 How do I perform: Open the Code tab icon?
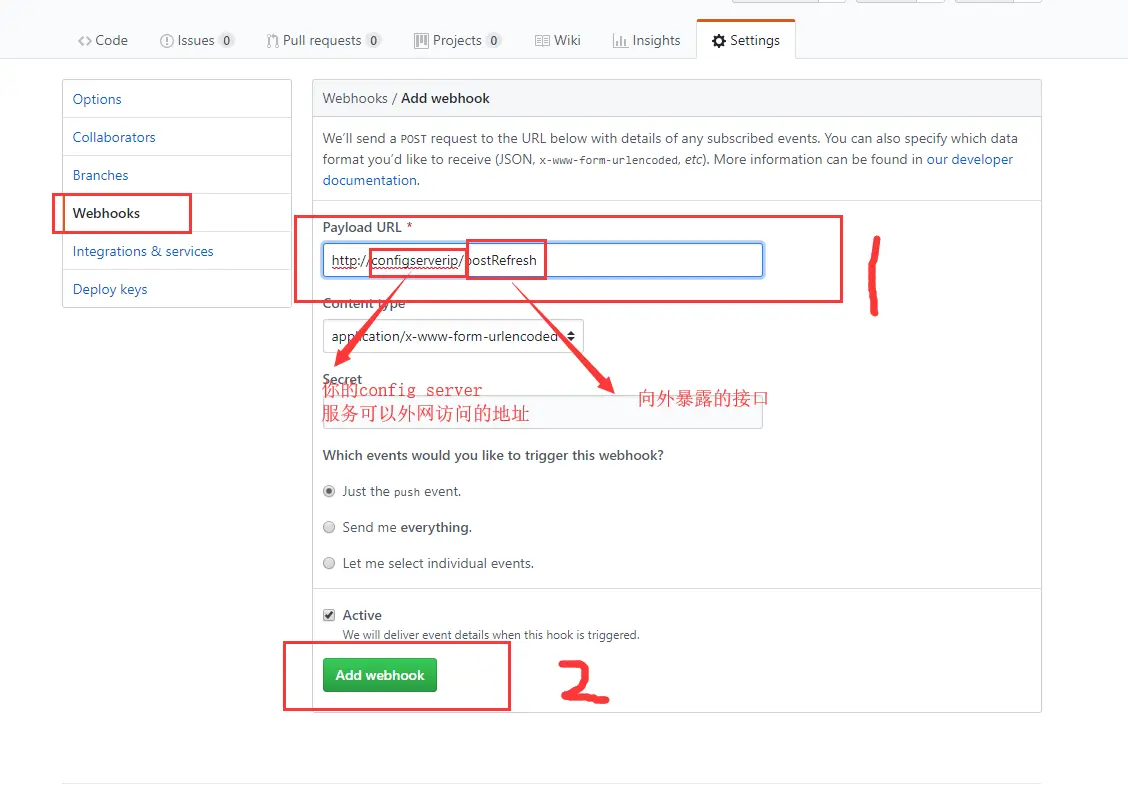pyautogui.click(x=85, y=41)
